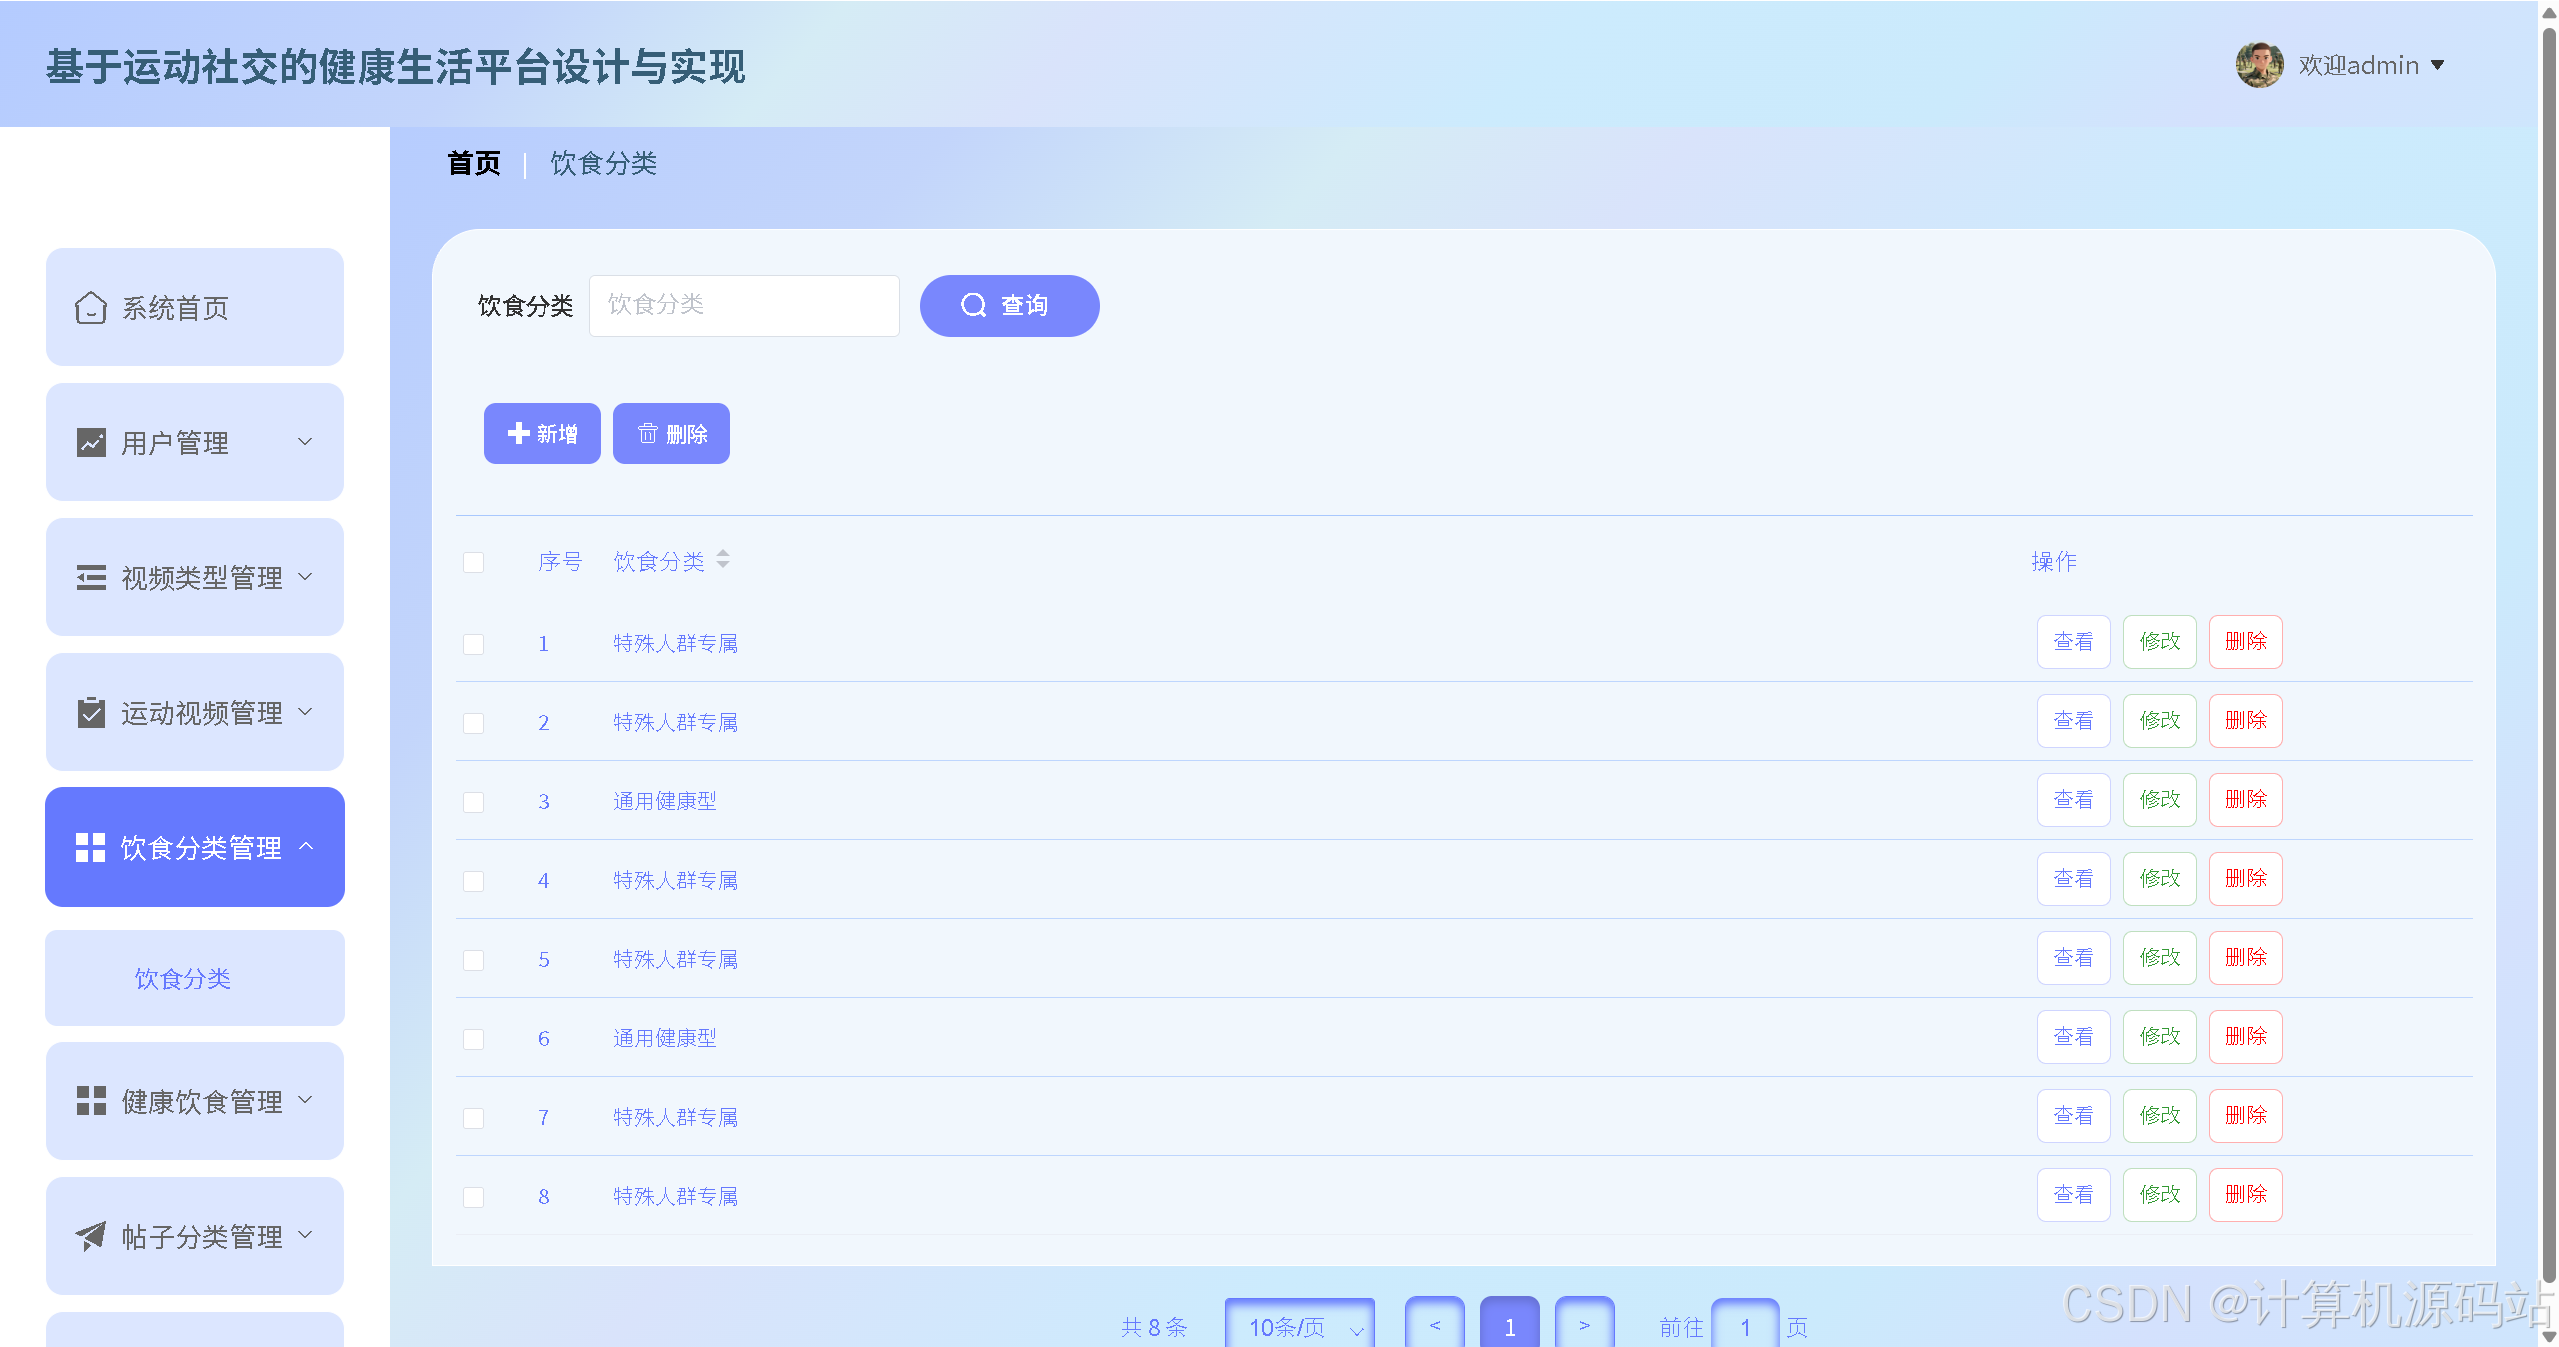The width and height of the screenshot is (2559, 1347).
Task: Click the chart icon beside 用户管理
Action: [91, 442]
